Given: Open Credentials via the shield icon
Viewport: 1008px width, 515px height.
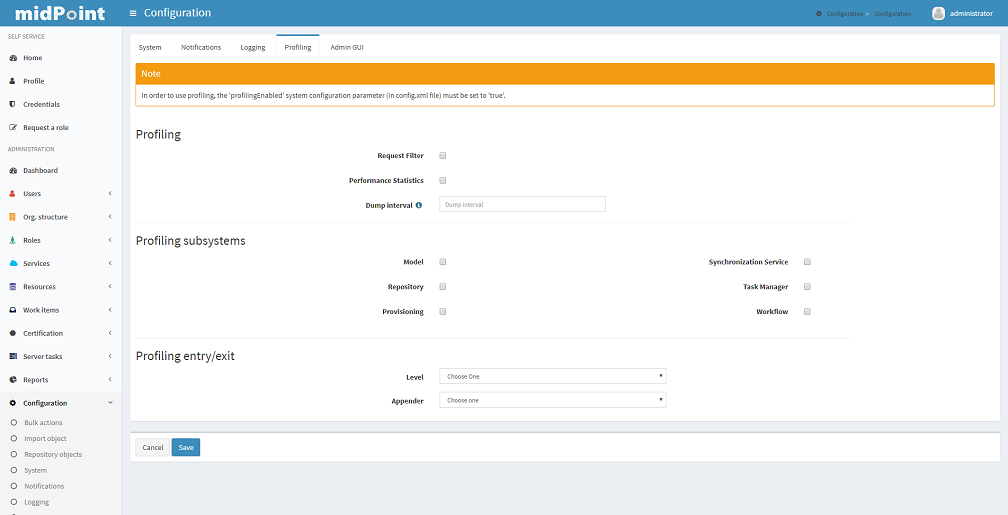Looking at the screenshot, I should tap(13, 104).
